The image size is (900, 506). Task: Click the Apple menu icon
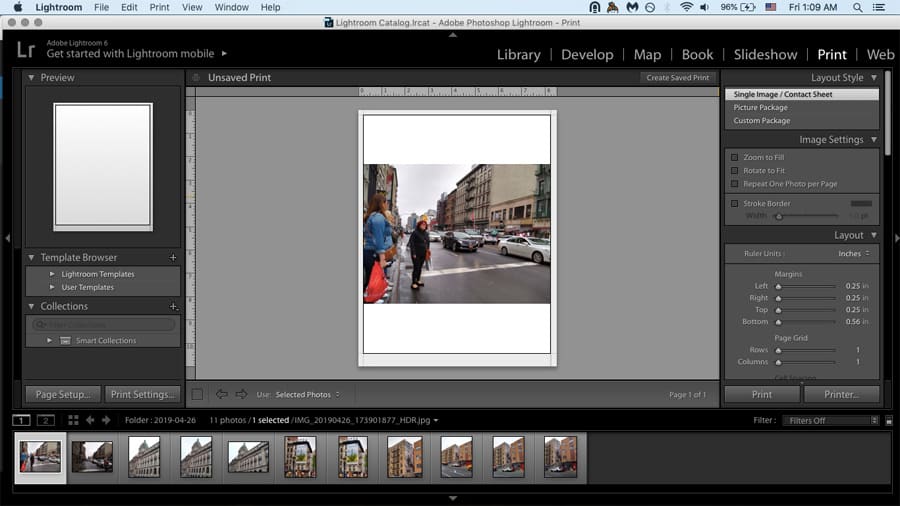pos(18,7)
